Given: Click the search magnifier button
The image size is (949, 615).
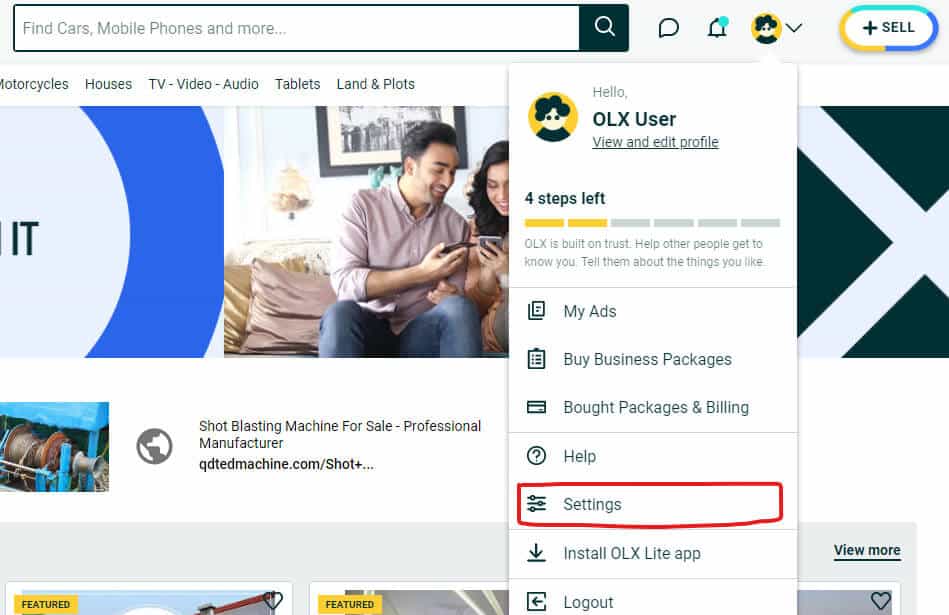Looking at the screenshot, I should coord(603,28).
